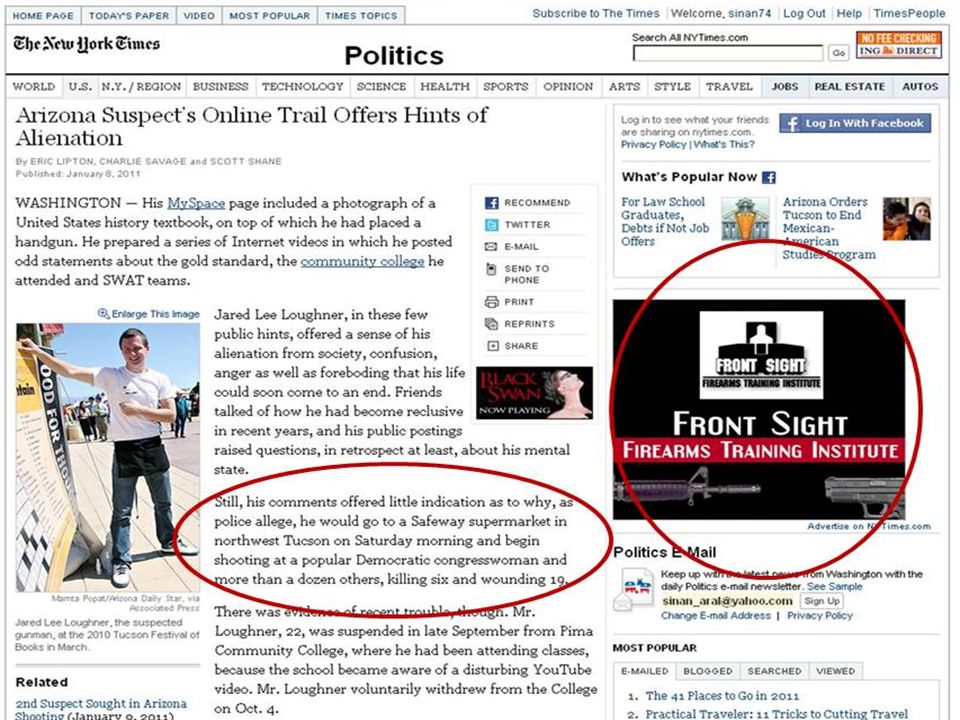
Task: Select the Sports section
Action: pyautogui.click(x=506, y=86)
